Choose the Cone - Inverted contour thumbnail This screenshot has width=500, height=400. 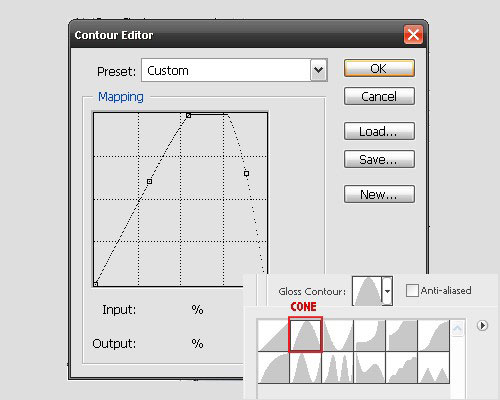coord(338,335)
